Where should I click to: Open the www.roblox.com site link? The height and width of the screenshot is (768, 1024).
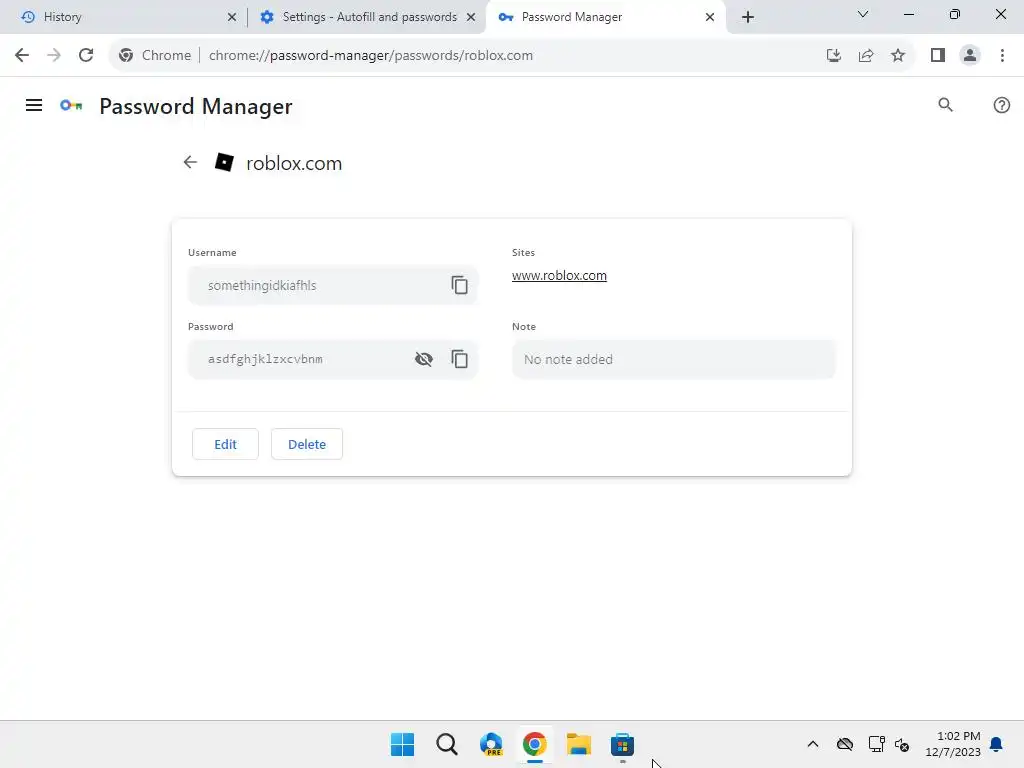coord(559,276)
